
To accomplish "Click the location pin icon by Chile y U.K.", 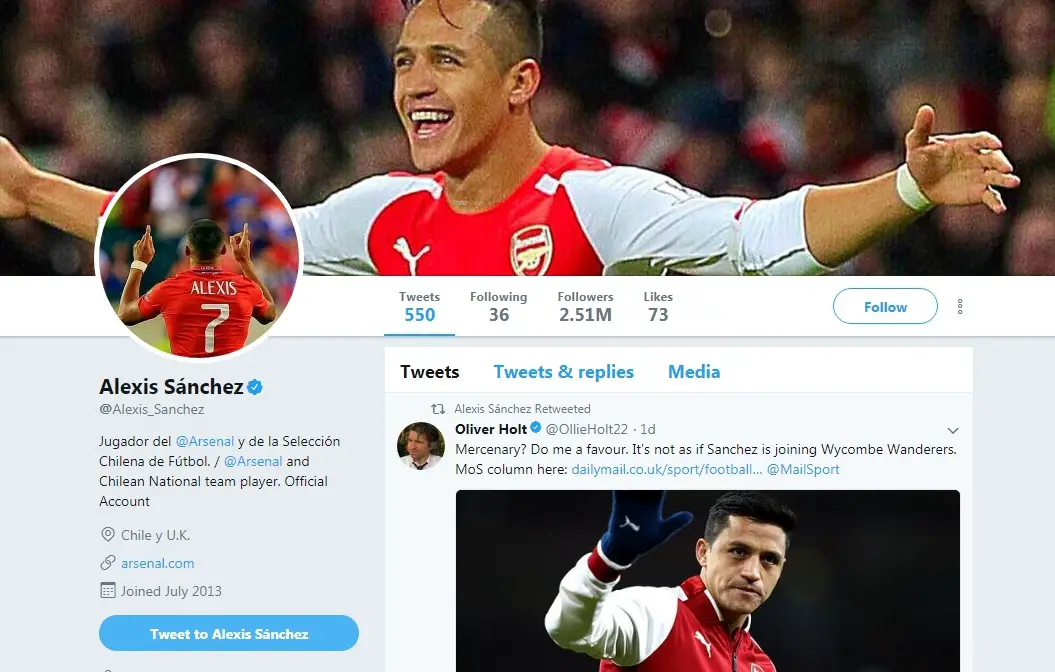I will (108, 535).
